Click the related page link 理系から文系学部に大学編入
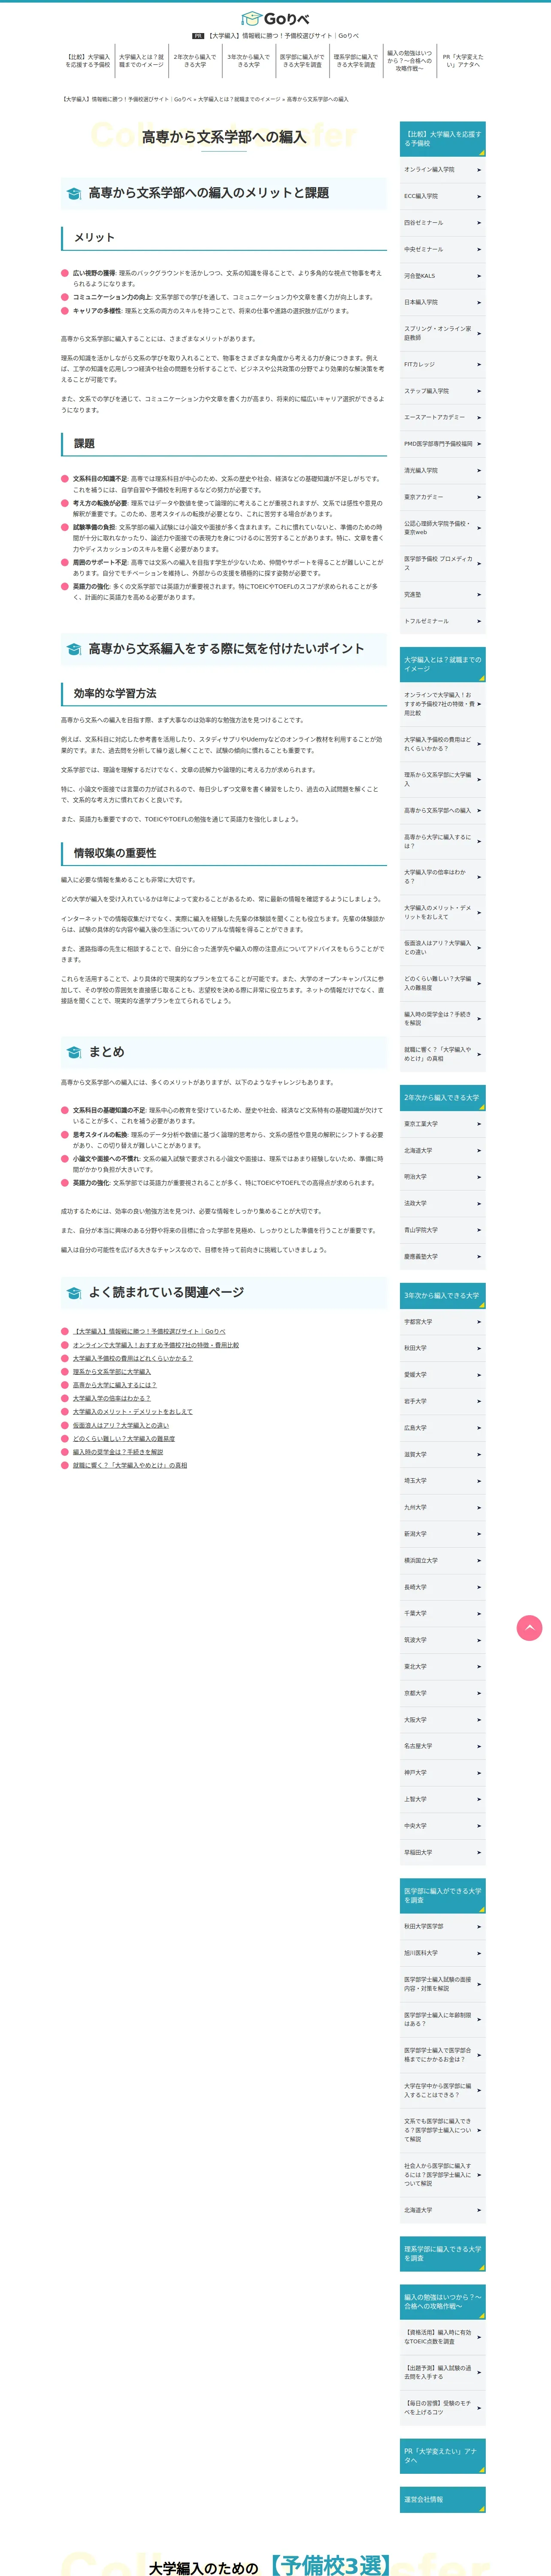 [x=112, y=1372]
